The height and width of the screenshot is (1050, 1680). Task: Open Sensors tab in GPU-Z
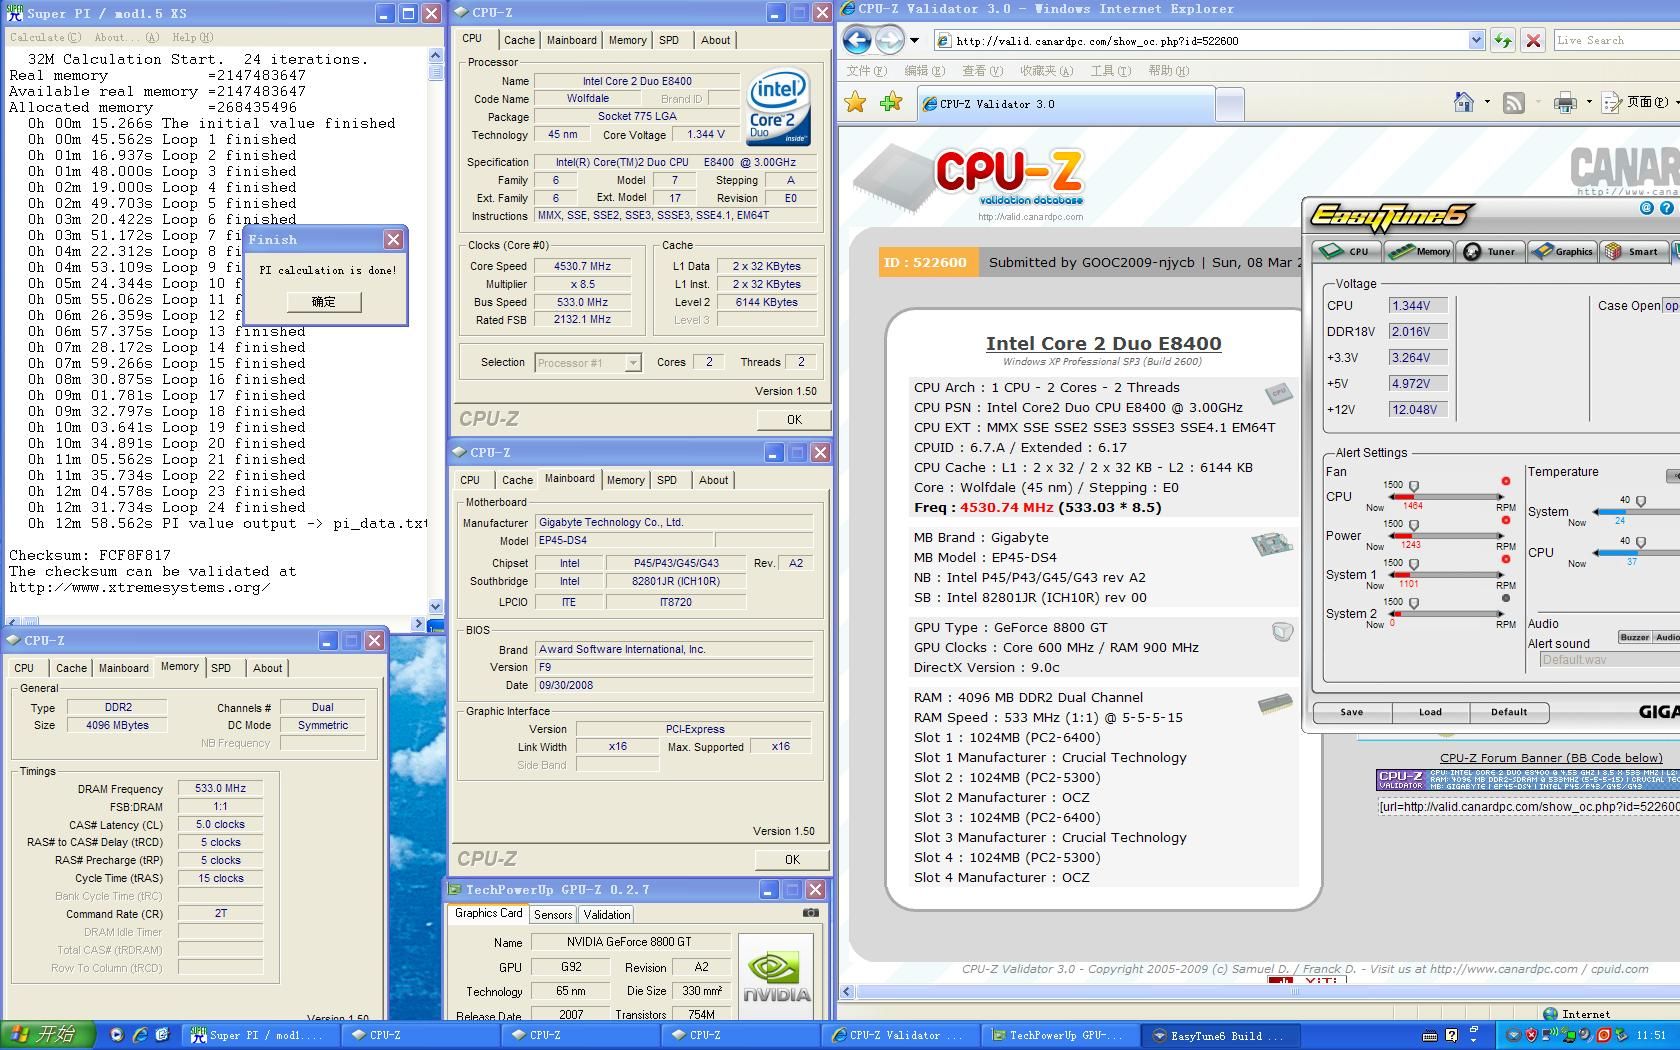pos(553,914)
